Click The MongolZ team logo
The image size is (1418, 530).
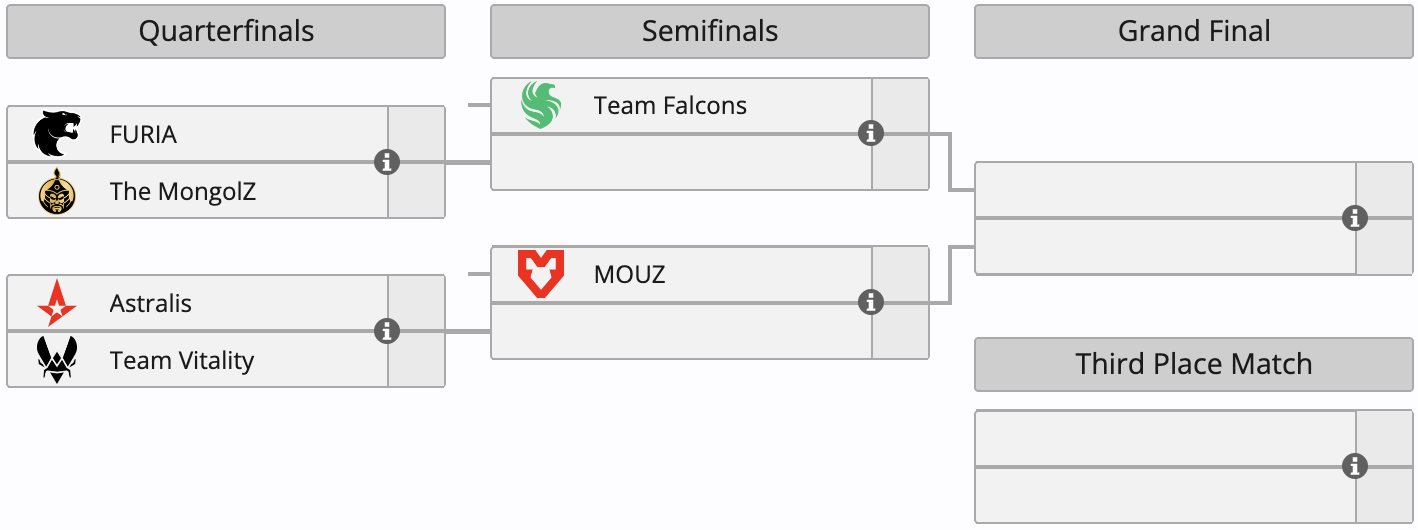click(56, 191)
